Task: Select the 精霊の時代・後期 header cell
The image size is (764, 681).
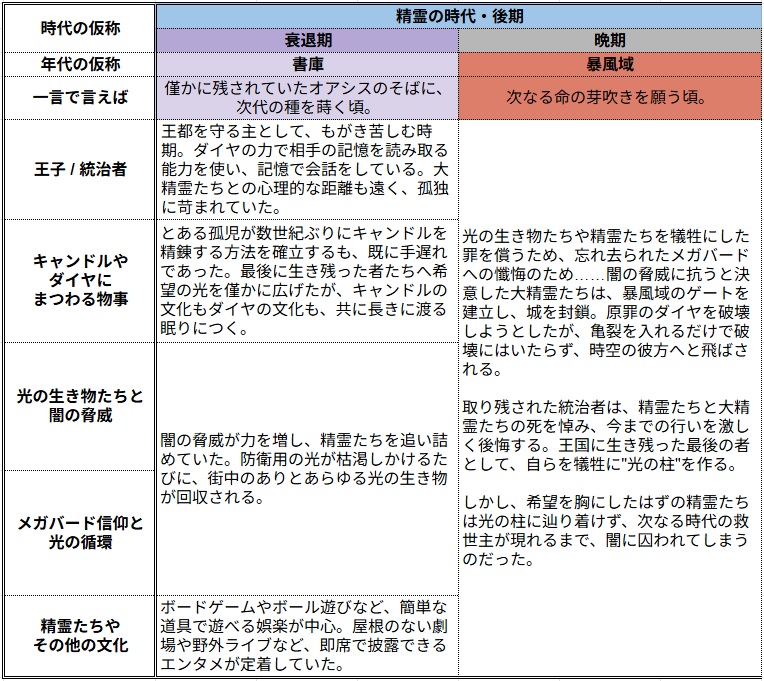Action: coord(459,16)
